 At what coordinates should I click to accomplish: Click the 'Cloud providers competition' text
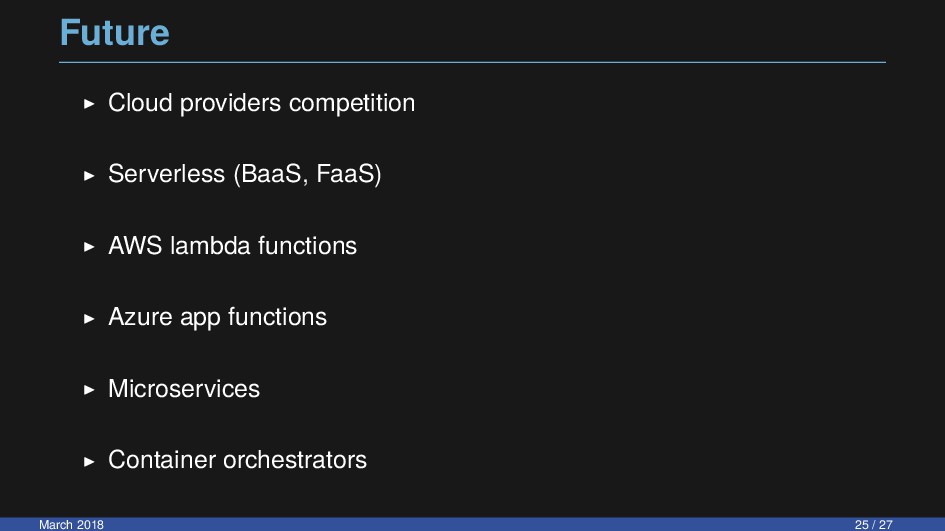tap(262, 103)
